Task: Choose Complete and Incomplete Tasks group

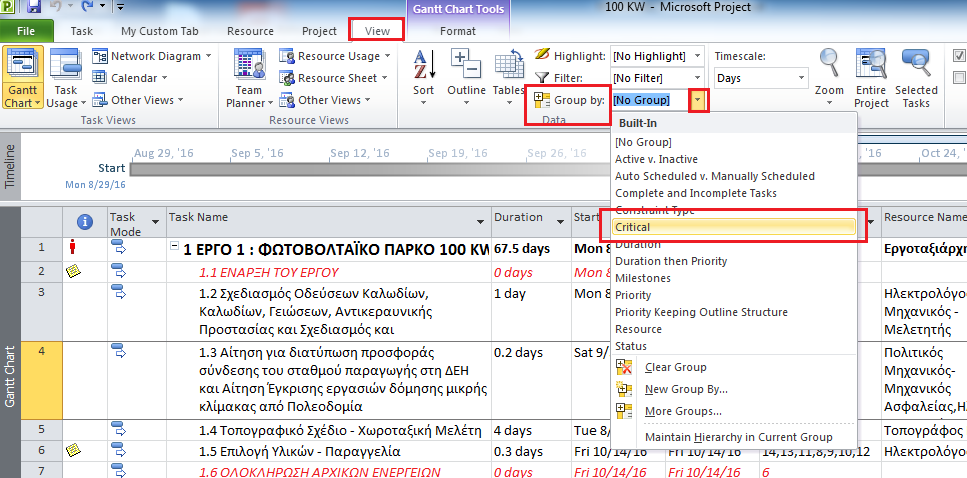Action: pyautogui.click(x=734, y=193)
